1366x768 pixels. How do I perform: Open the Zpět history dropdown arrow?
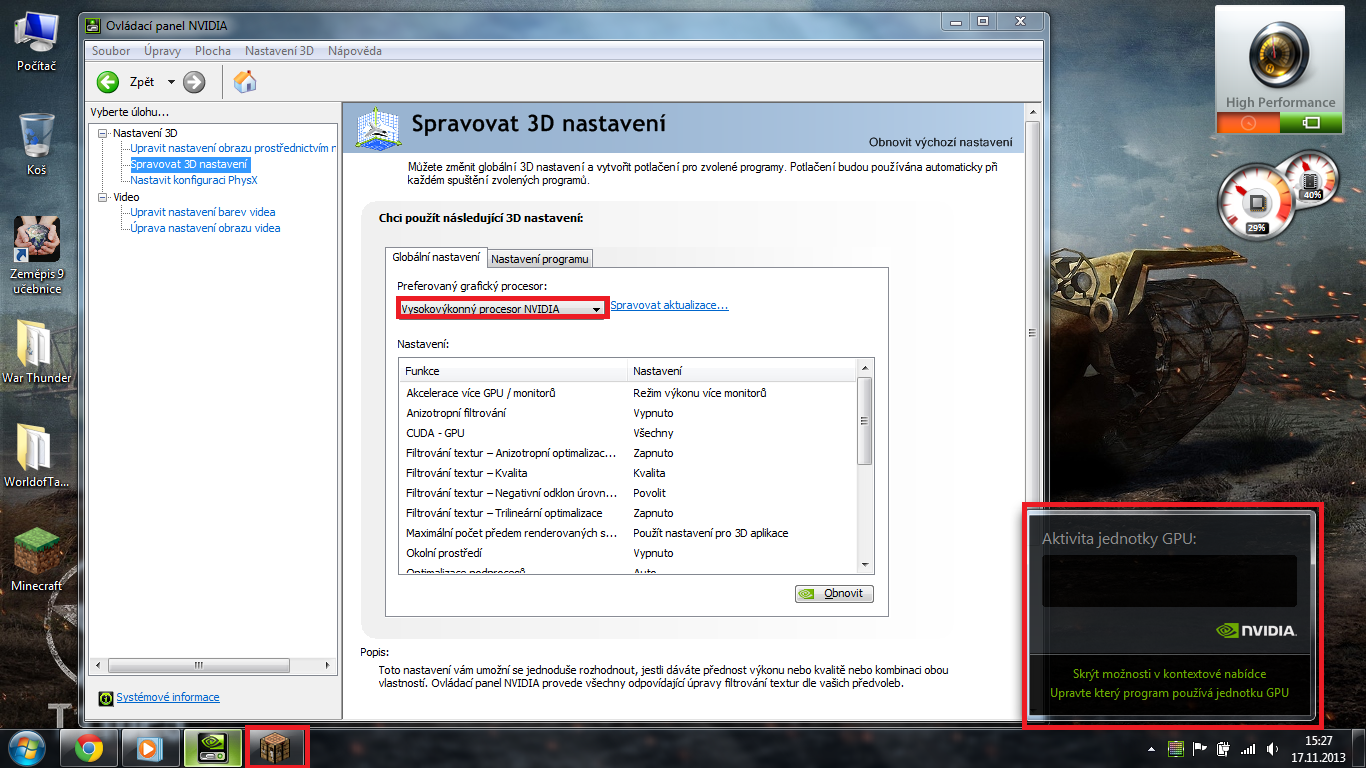(171, 82)
